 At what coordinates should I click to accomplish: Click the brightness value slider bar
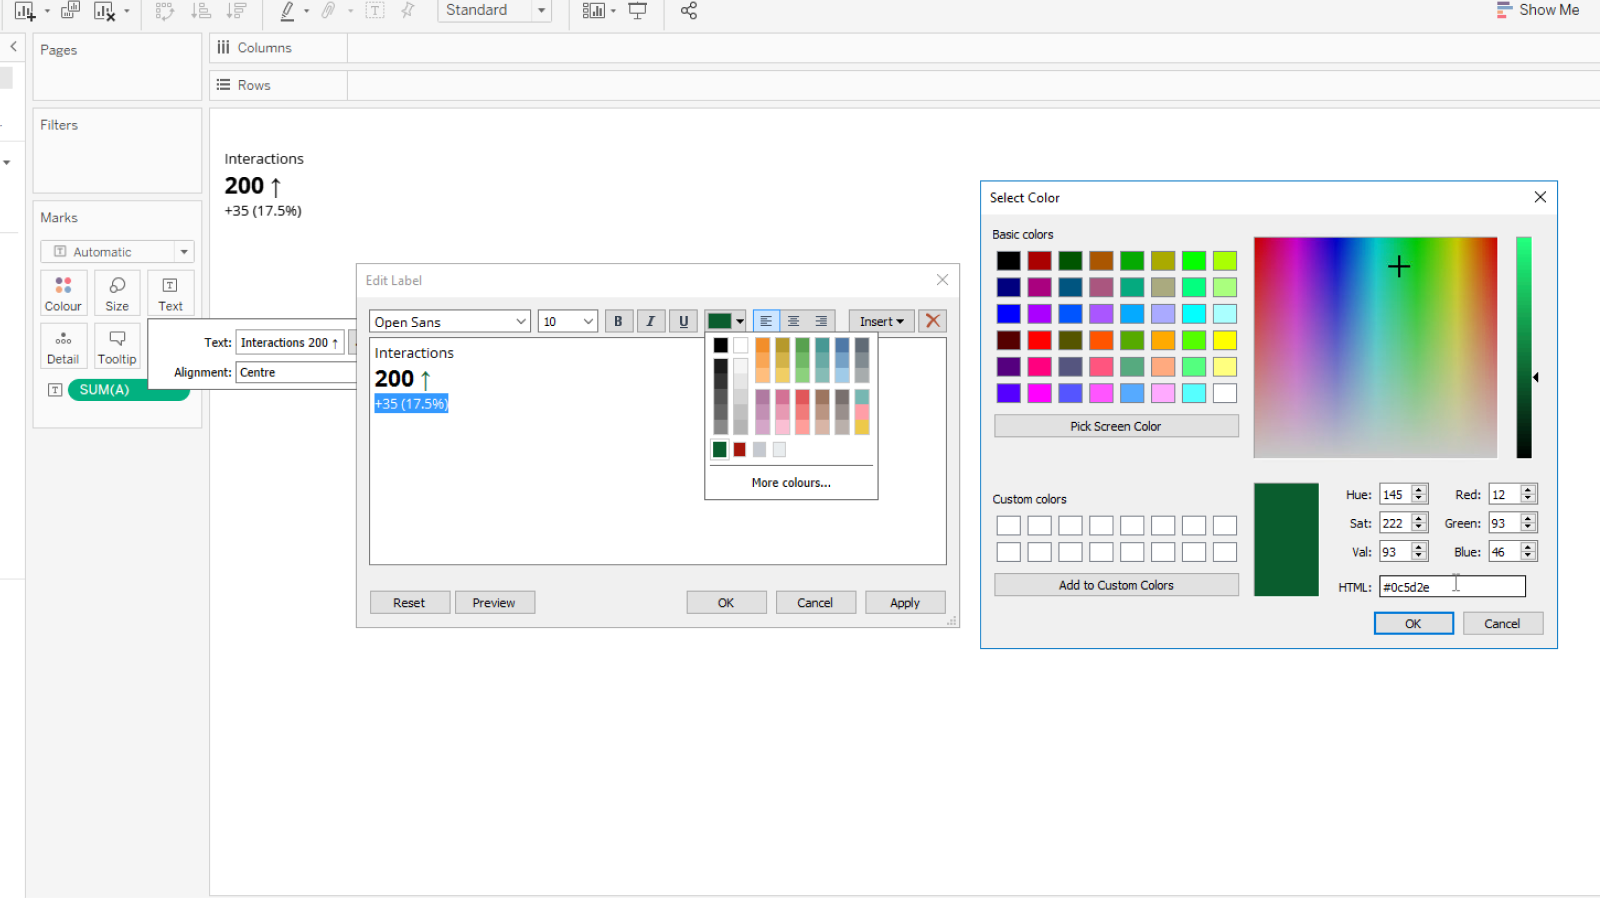pos(1523,348)
